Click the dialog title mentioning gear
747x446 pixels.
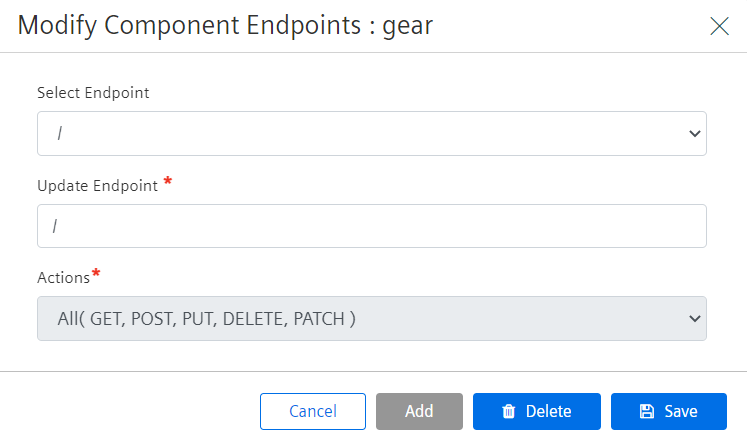pyautogui.click(x=225, y=25)
